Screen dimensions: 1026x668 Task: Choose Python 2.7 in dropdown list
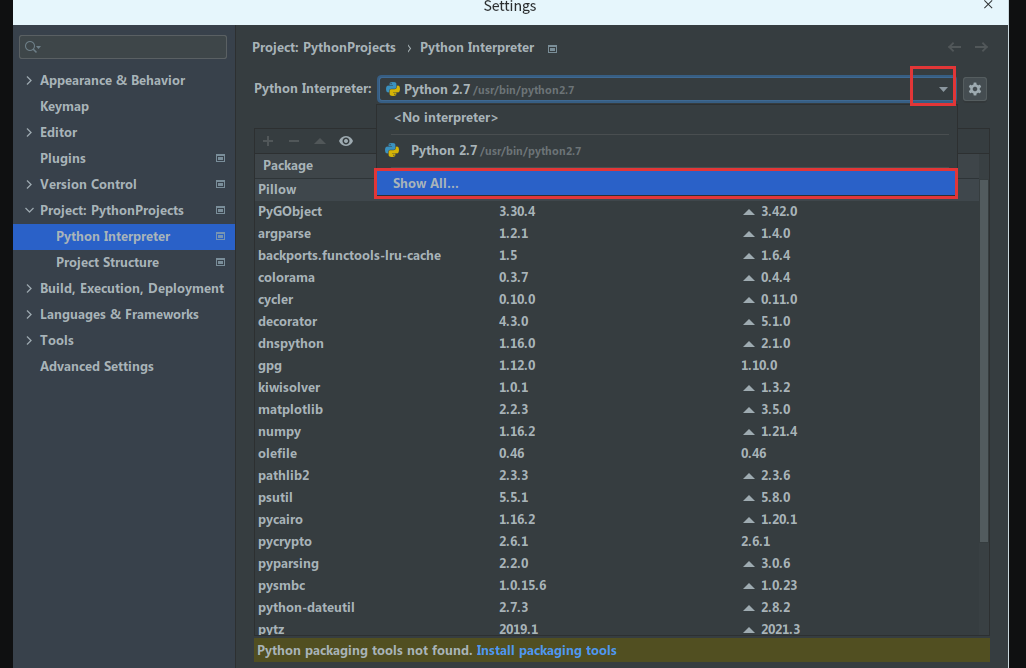[x=667, y=150]
